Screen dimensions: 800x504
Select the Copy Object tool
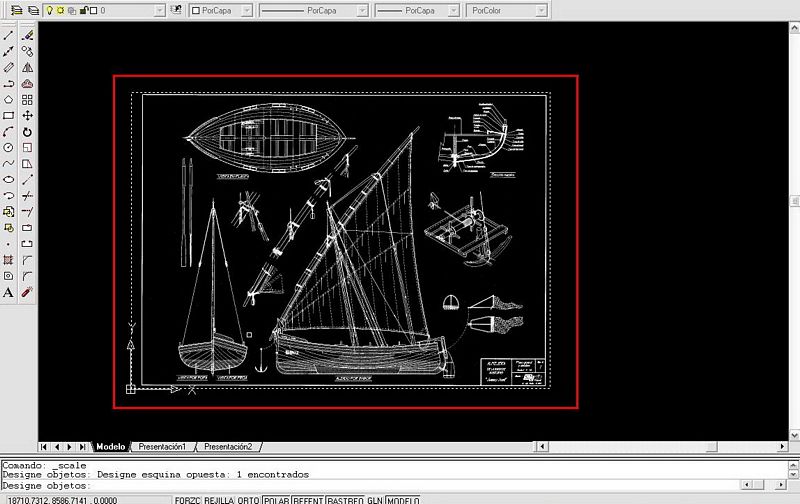(27, 52)
